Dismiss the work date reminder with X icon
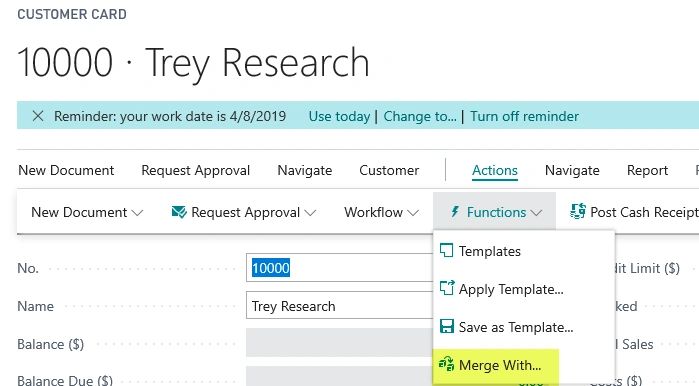Image resolution: width=699 pixels, height=386 pixels. 38,116
